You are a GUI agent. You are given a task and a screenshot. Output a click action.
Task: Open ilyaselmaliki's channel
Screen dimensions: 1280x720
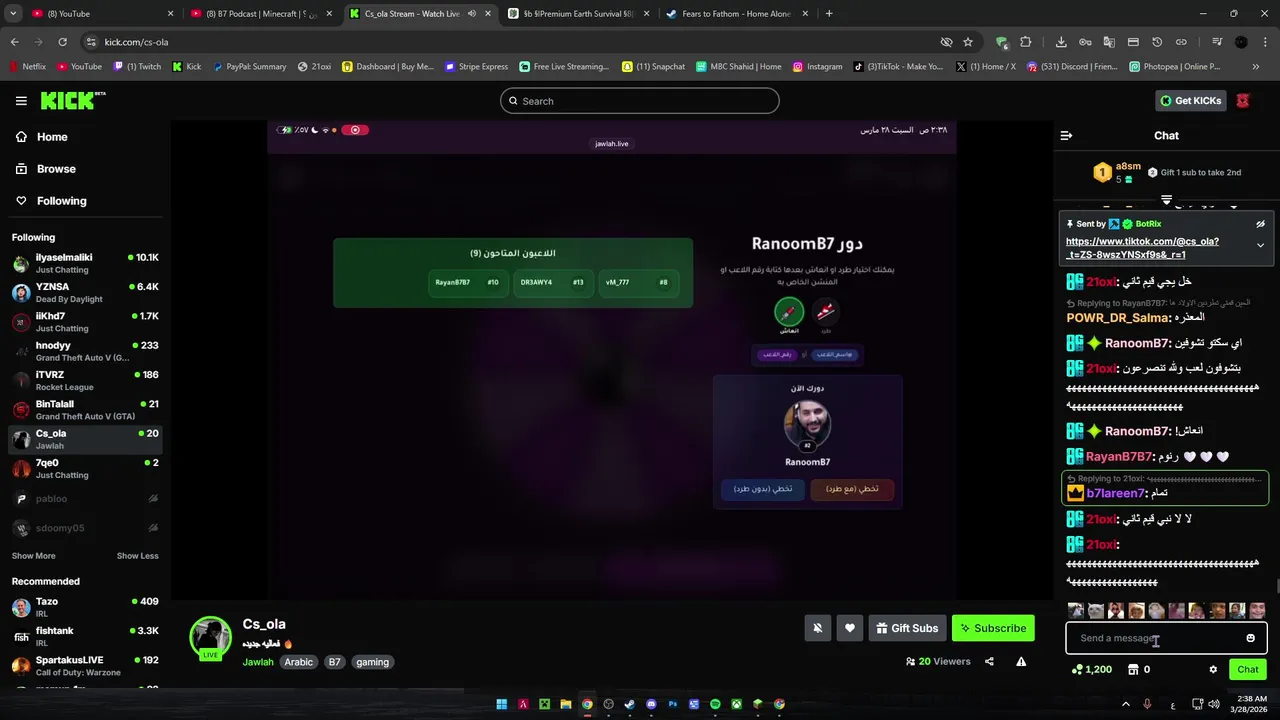click(x=85, y=263)
